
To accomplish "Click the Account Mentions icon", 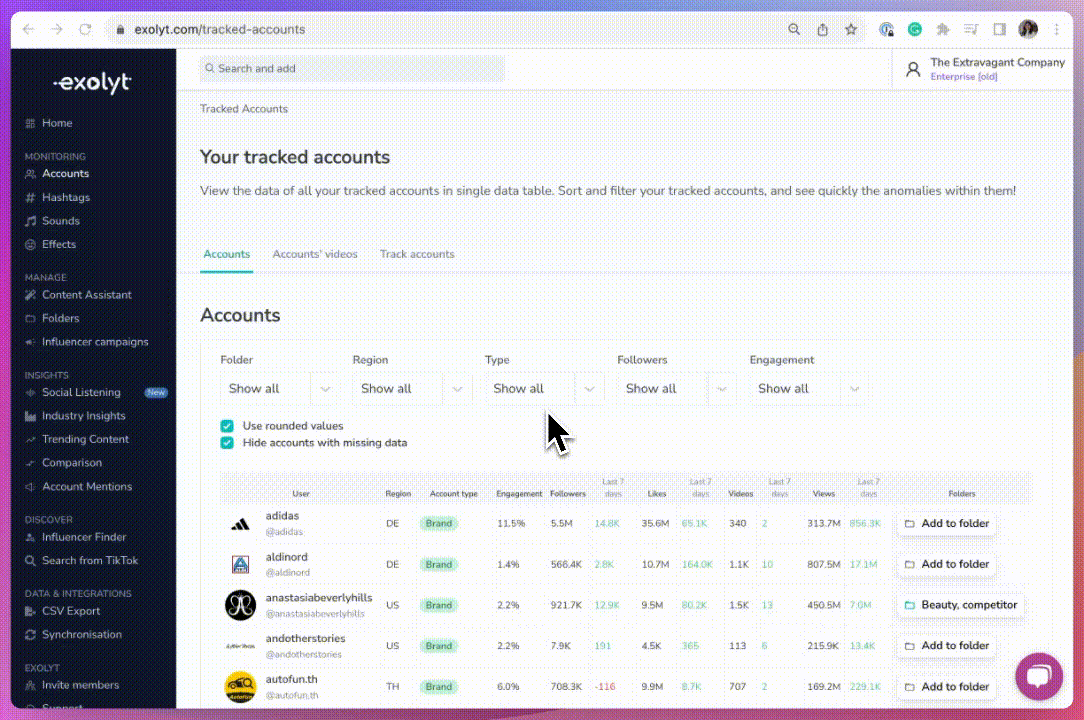I will 30,487.
